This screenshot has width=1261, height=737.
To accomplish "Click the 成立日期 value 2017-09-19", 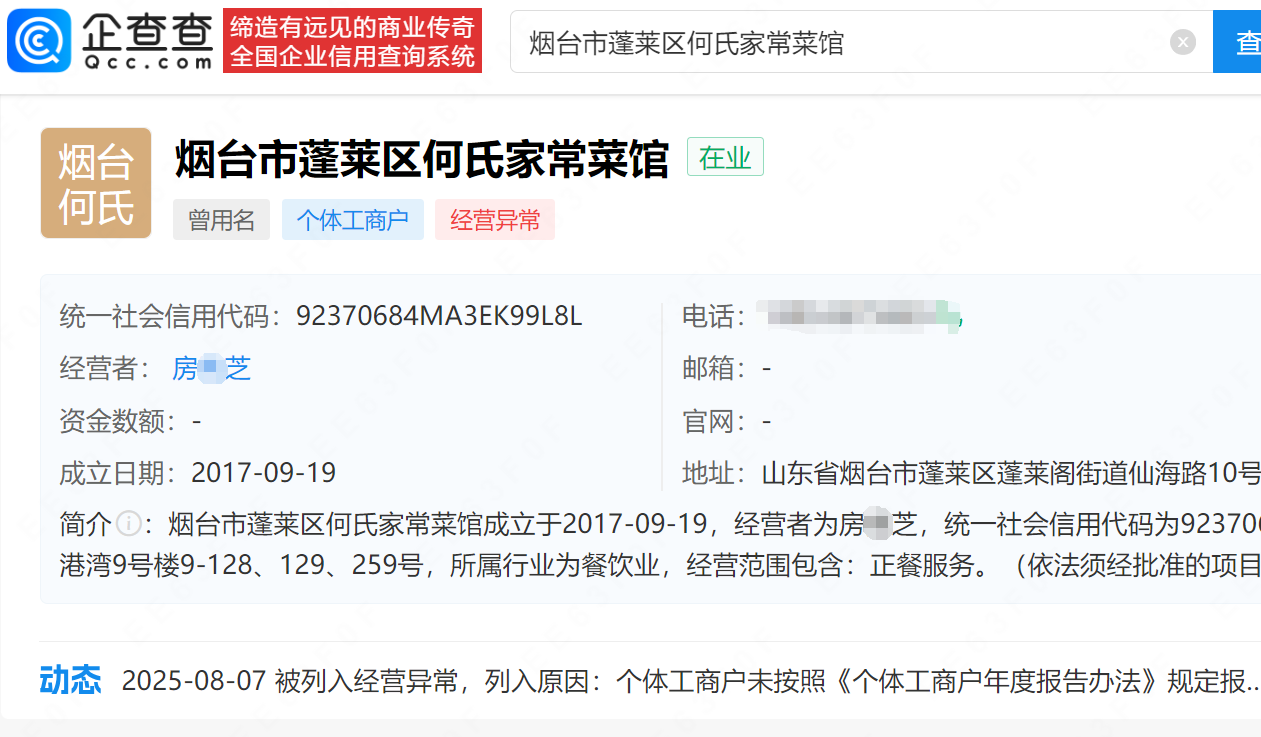I will pyautogui.click(x=263, y=472).
